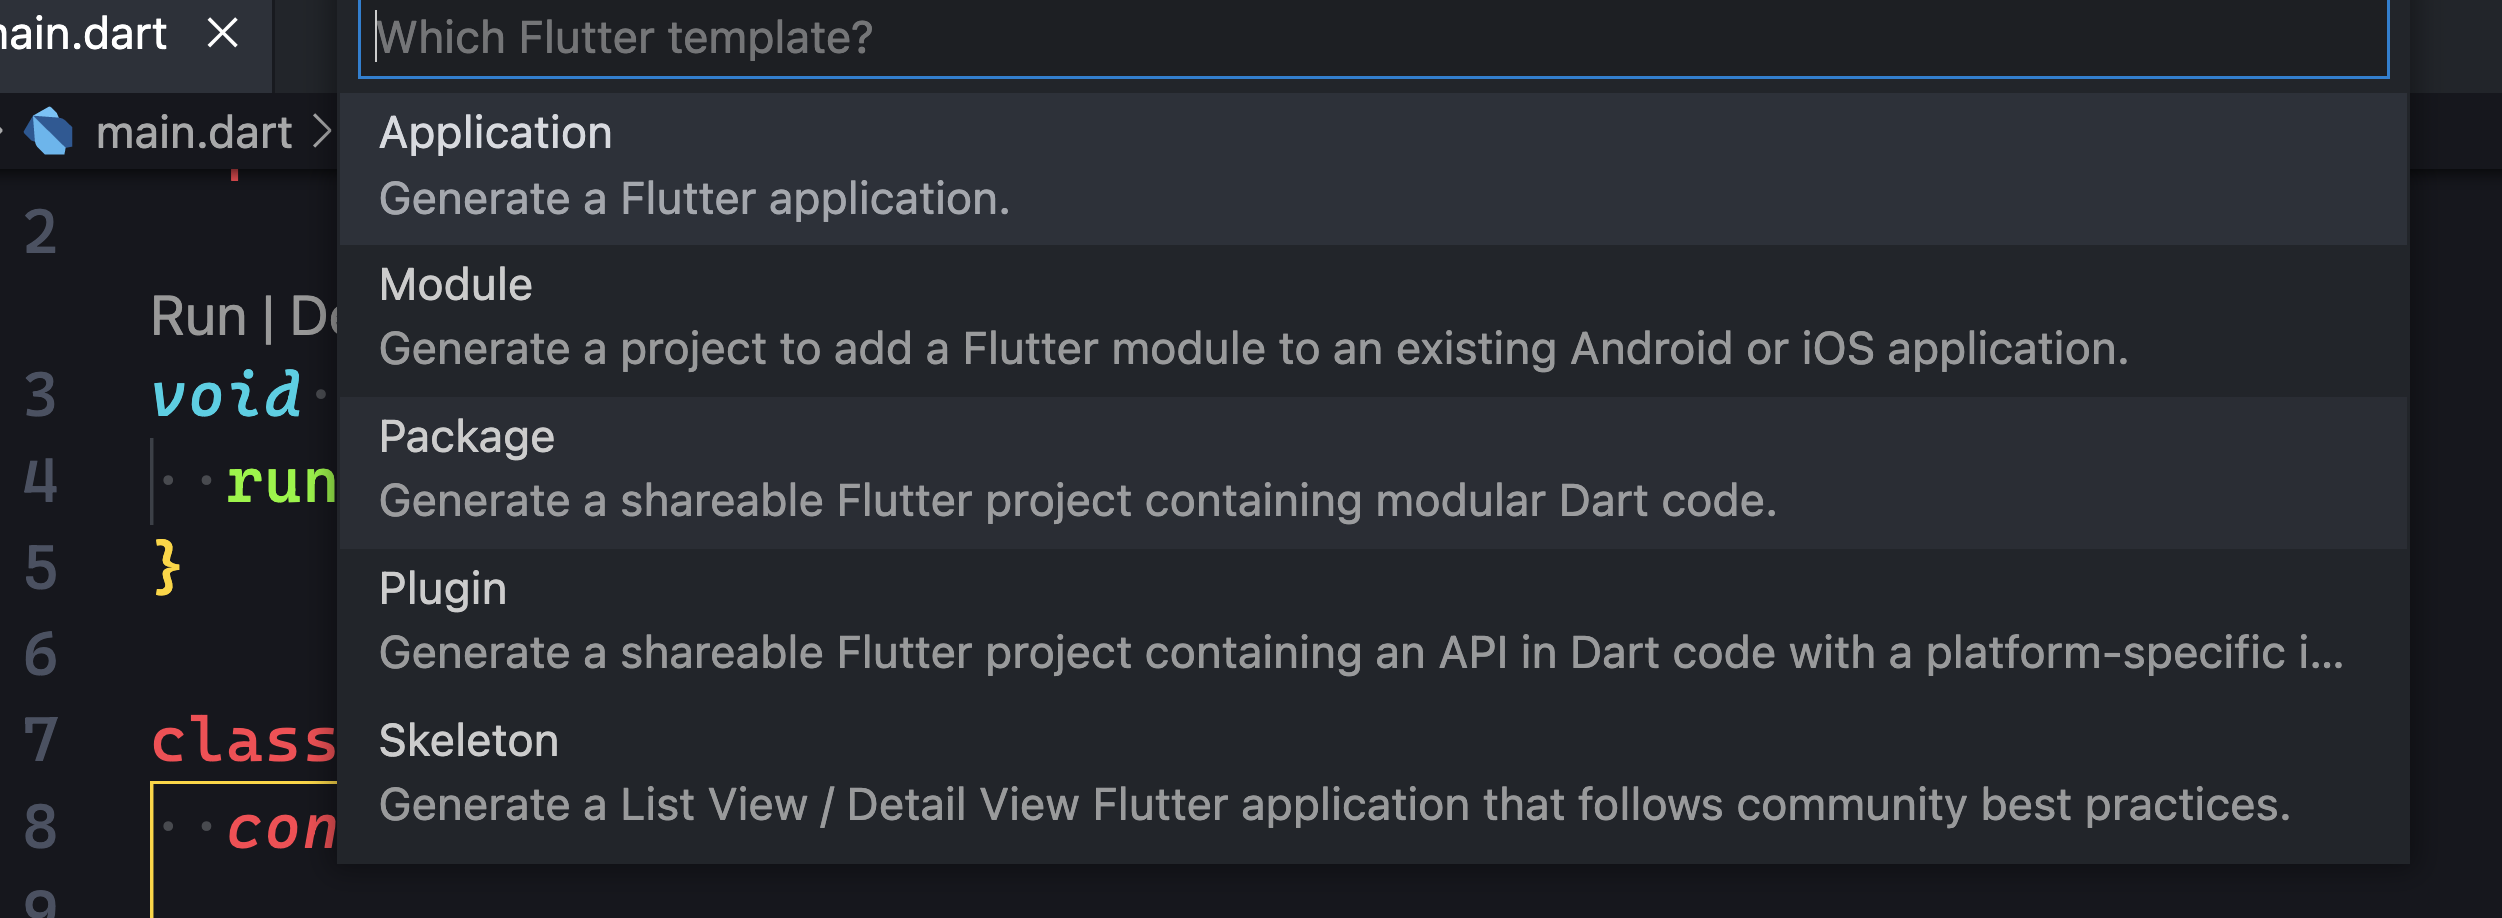Switch to the main.dart tab
The width and height of the screenshot is (2502, 918).
point(85,34)
